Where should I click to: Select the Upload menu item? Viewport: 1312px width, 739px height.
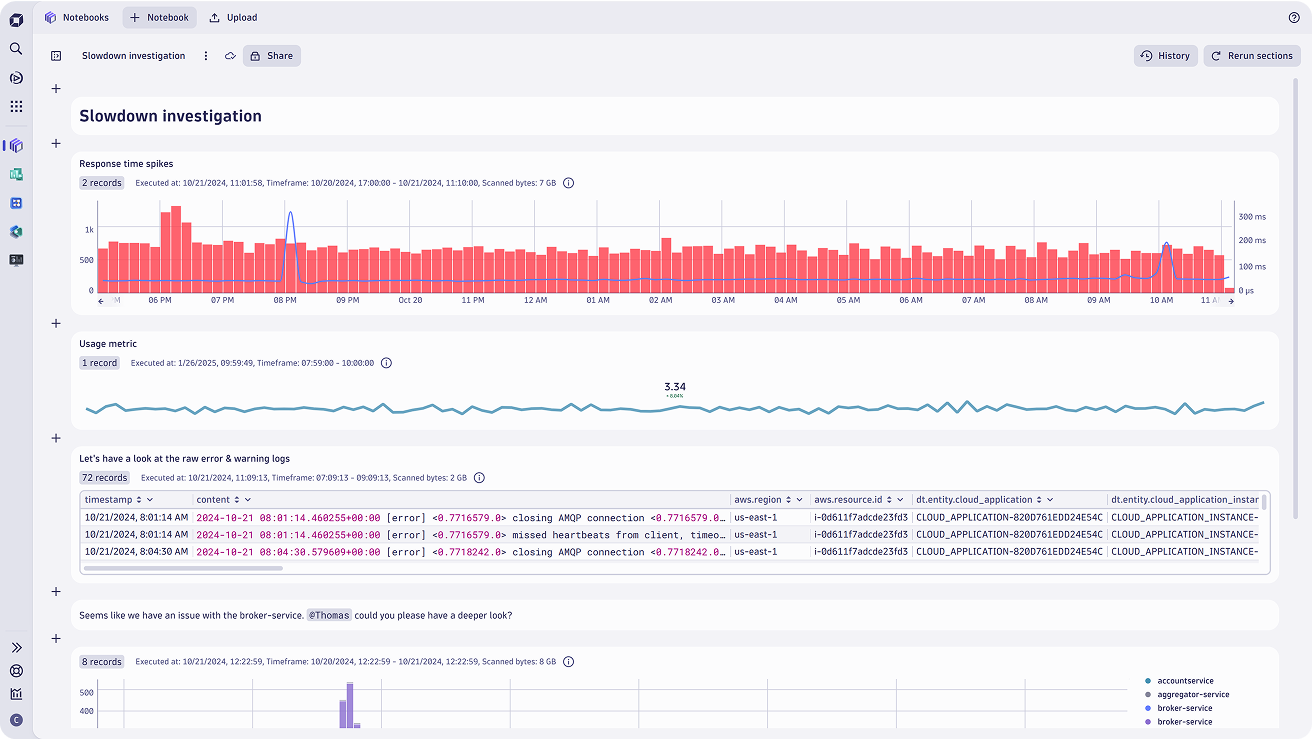point(233,17)
